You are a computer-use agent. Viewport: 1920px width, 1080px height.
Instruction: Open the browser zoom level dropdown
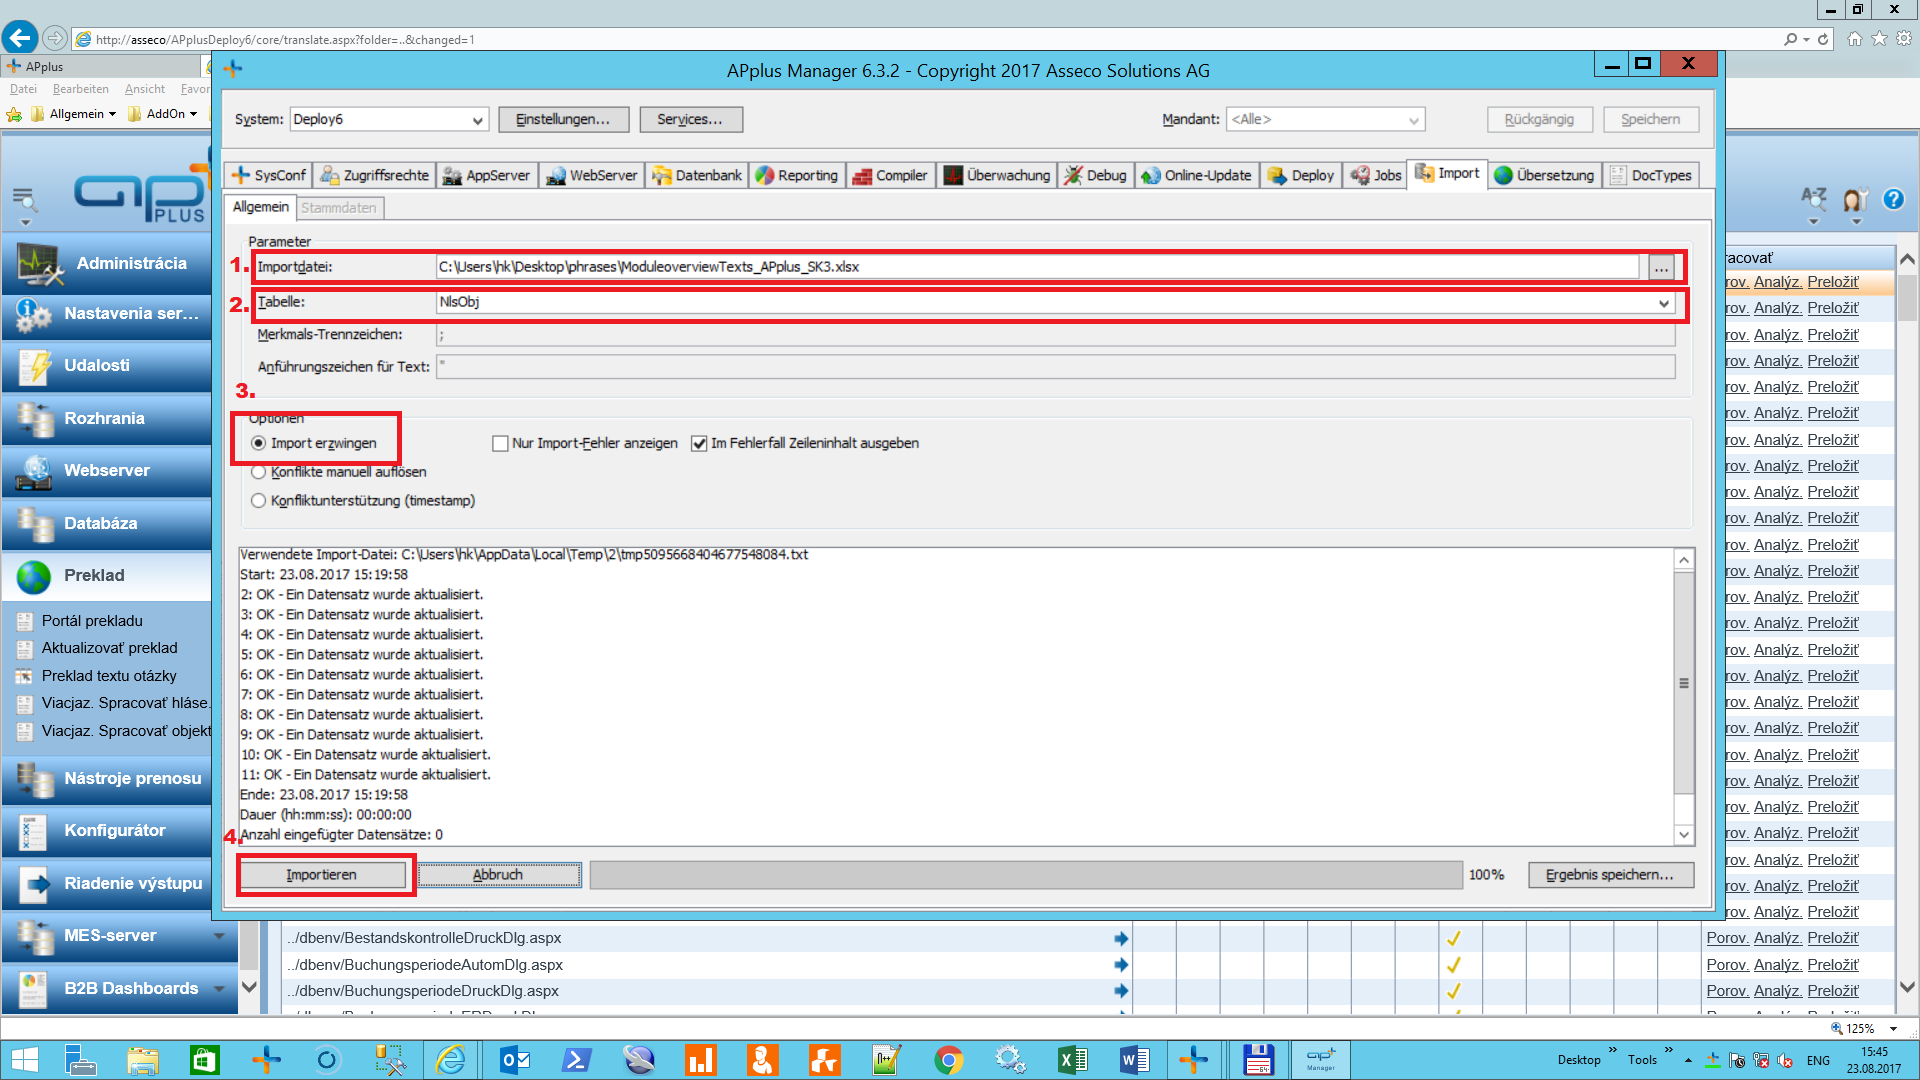[1893, 1028]
